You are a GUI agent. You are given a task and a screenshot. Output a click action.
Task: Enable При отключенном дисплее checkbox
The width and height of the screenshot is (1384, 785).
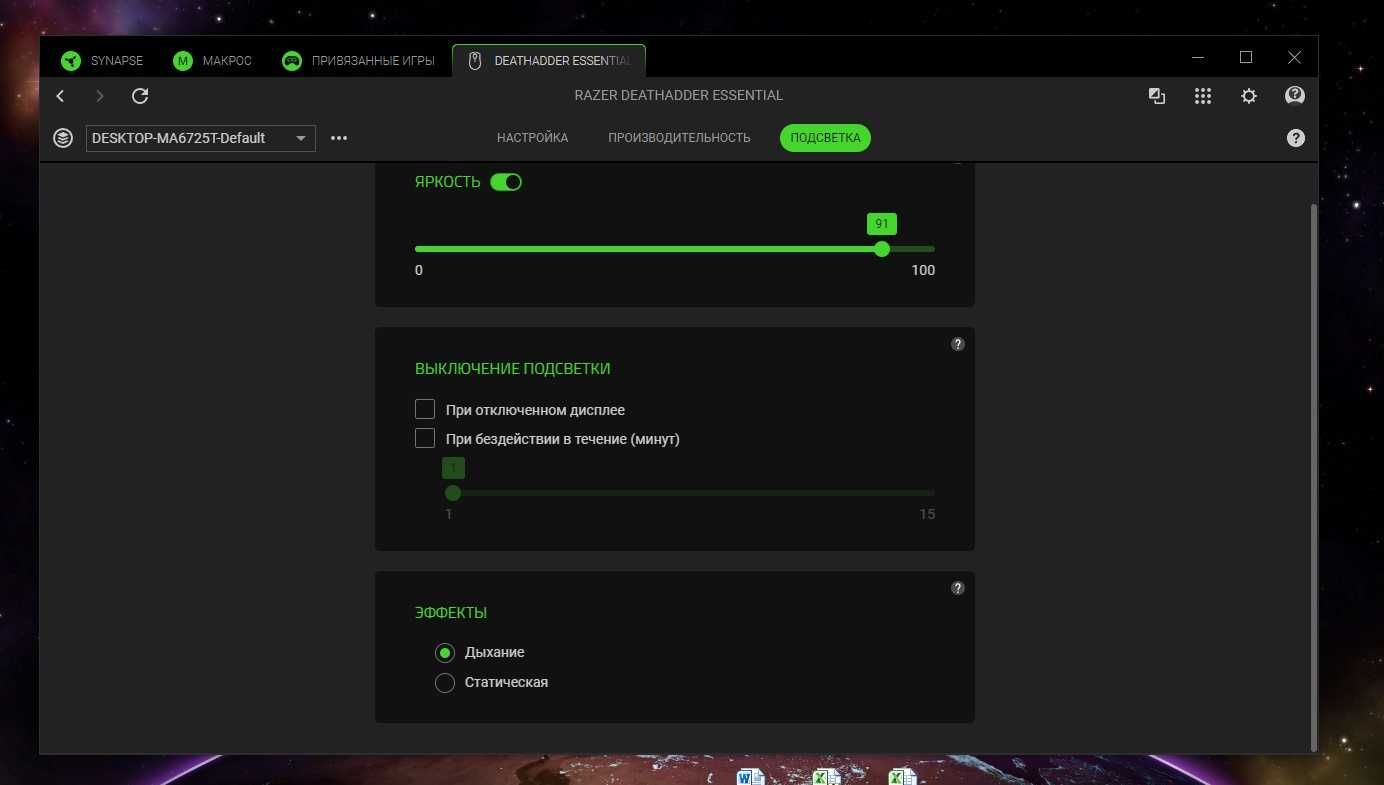(425, 409)
